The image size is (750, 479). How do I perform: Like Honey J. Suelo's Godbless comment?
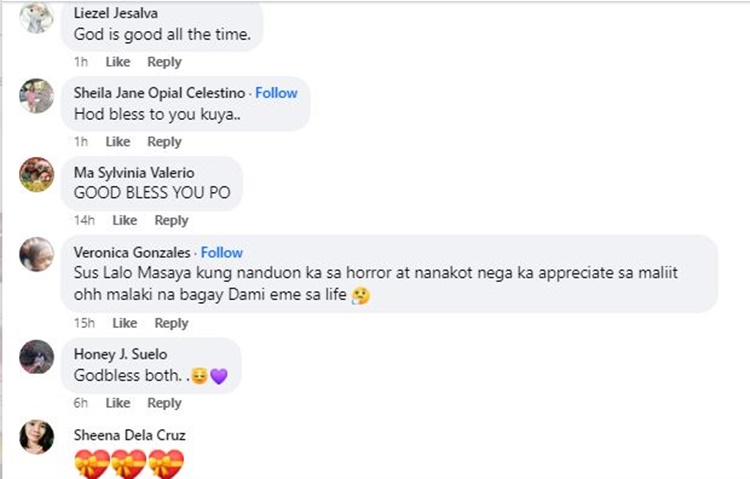pos(118,403)
